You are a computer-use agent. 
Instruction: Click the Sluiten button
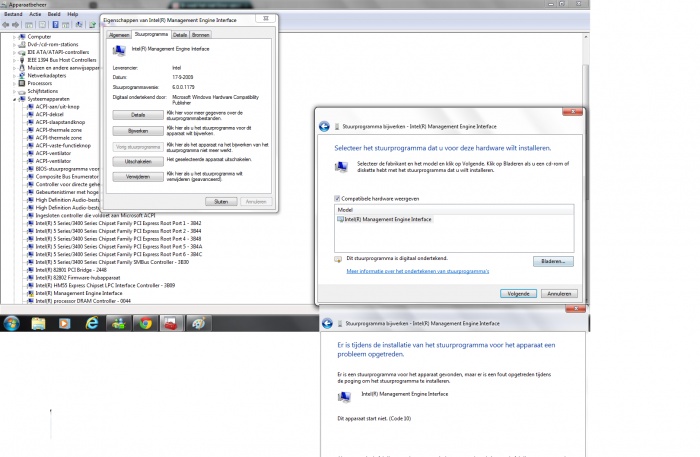pyautogui.click(x=221, y=202)
